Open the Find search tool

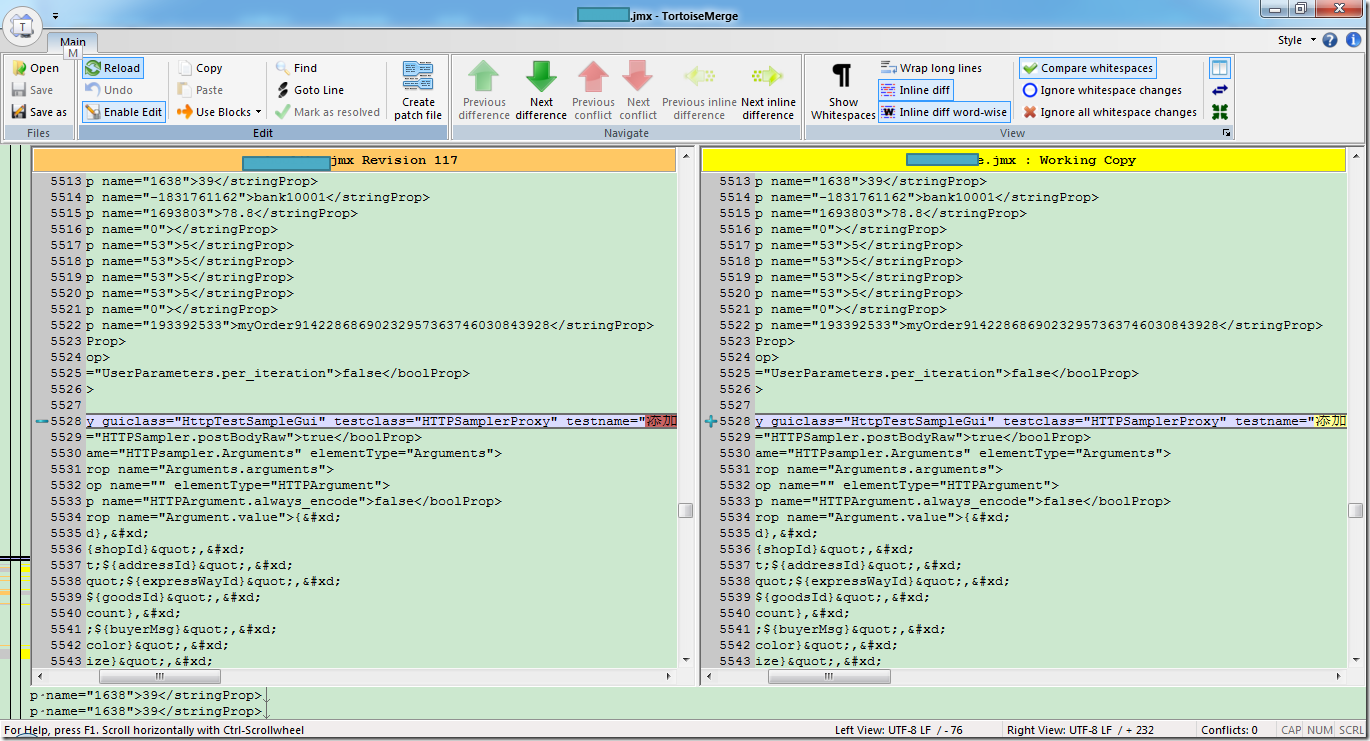pyautogui.click(x=296, y=68)
